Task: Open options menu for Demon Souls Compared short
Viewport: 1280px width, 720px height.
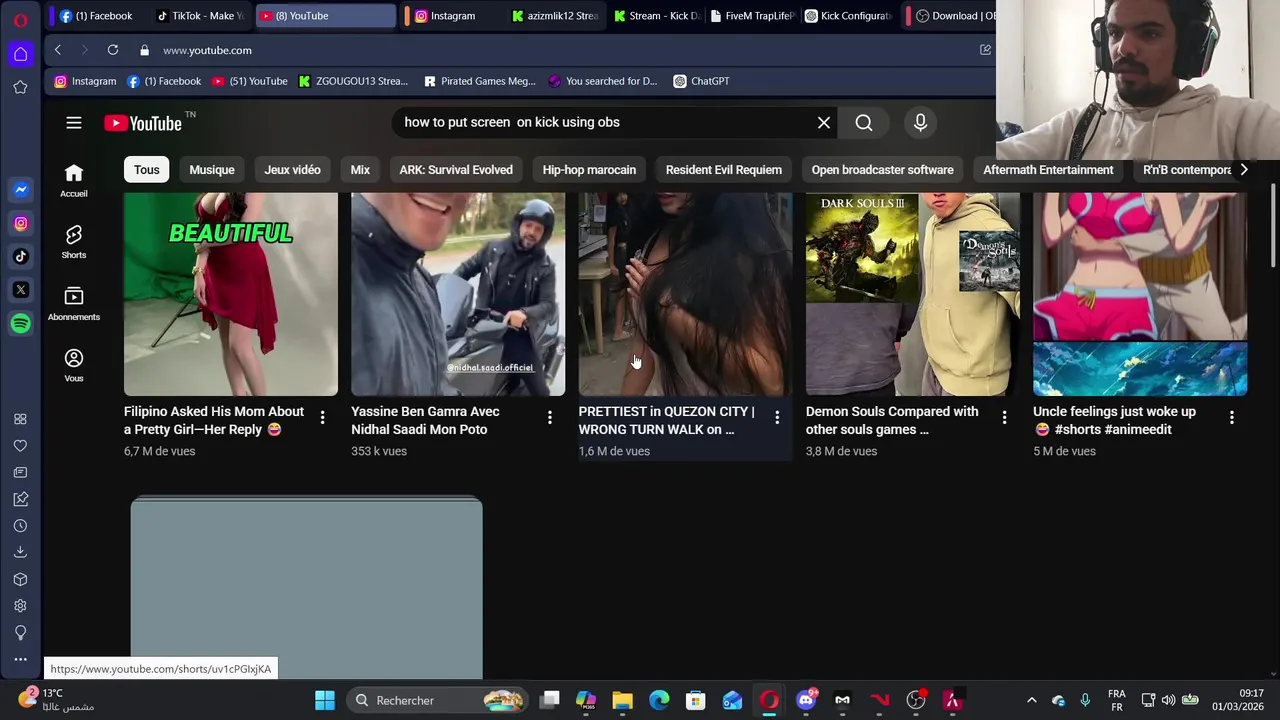Action: point(1004,417)
